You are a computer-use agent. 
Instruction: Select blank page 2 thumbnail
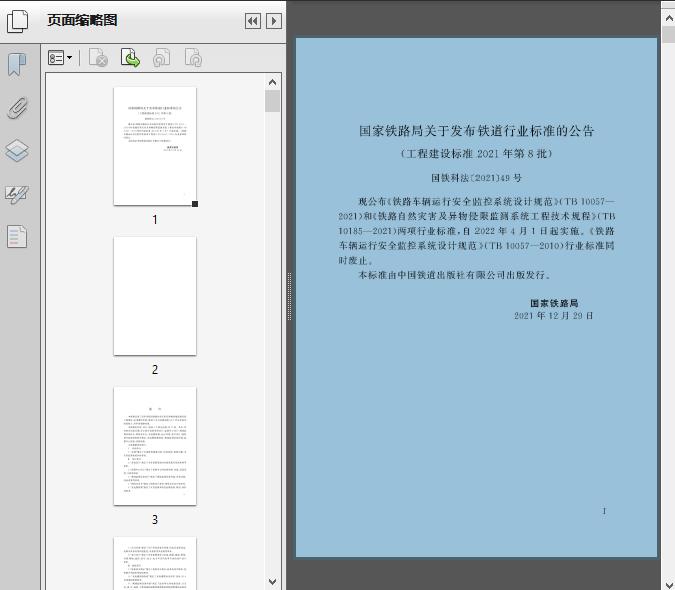click(x=155, y=296)
